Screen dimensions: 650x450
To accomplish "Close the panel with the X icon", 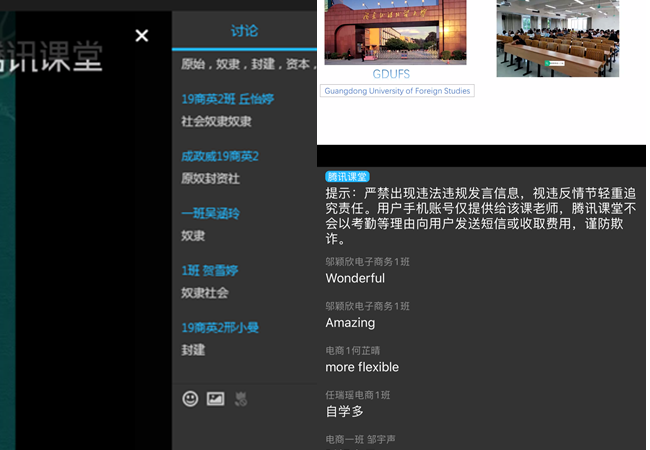I will pyautogui.click(x=142, y=36).
